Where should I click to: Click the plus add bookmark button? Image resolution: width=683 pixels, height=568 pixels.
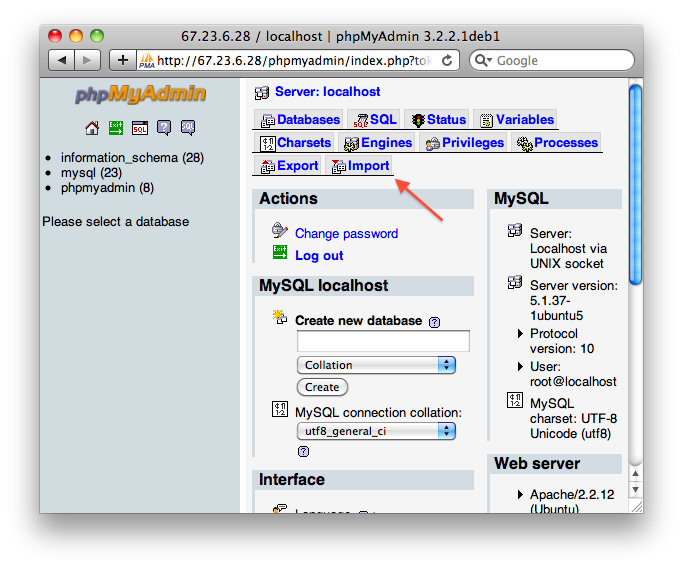click(x=123, y=60)
